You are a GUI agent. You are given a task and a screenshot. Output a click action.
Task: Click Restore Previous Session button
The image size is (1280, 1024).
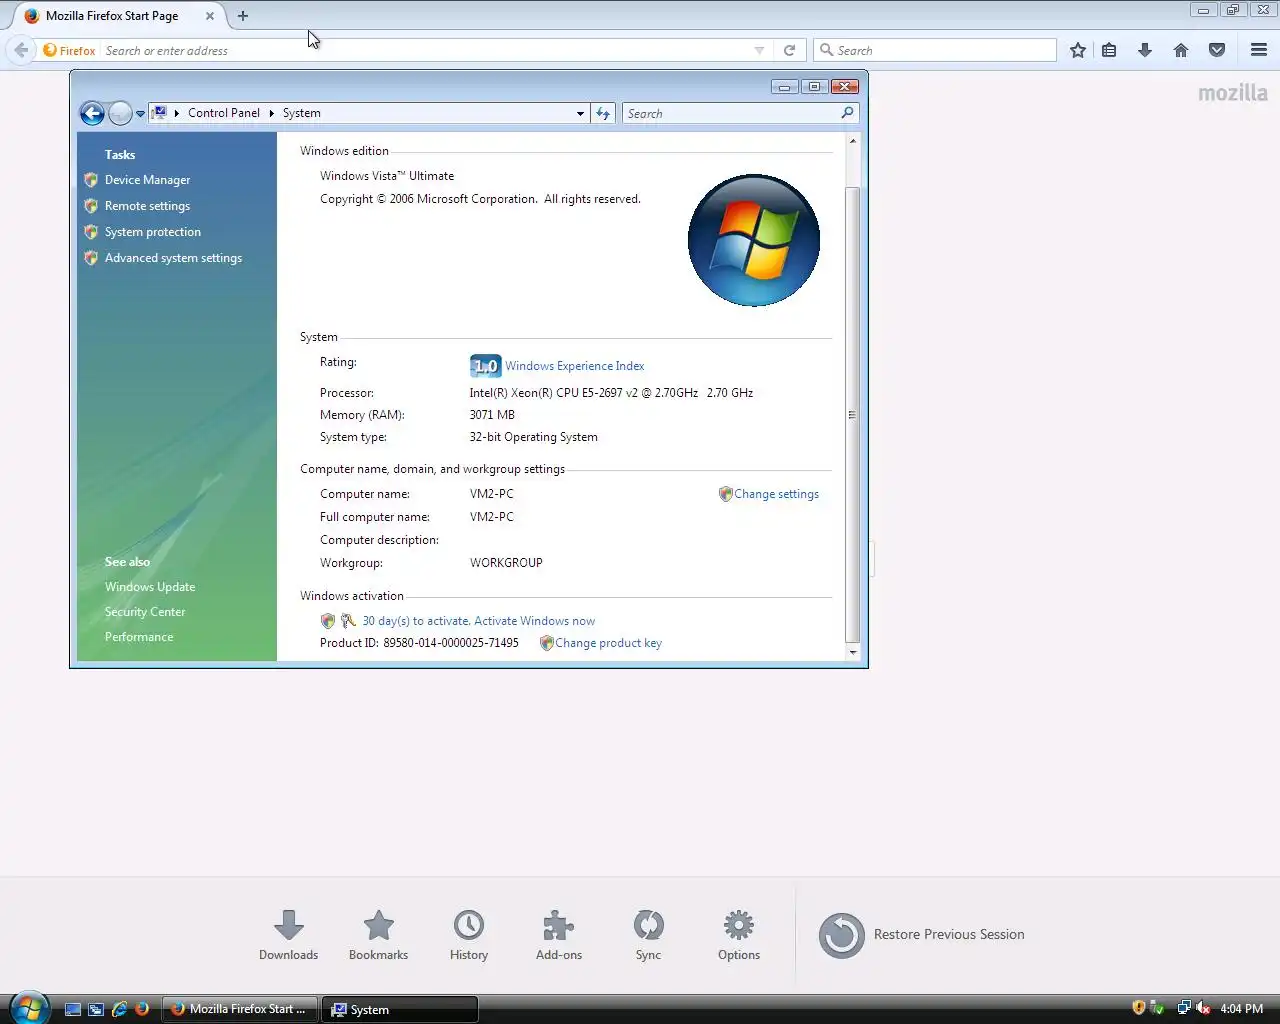(x=921, y=935)
